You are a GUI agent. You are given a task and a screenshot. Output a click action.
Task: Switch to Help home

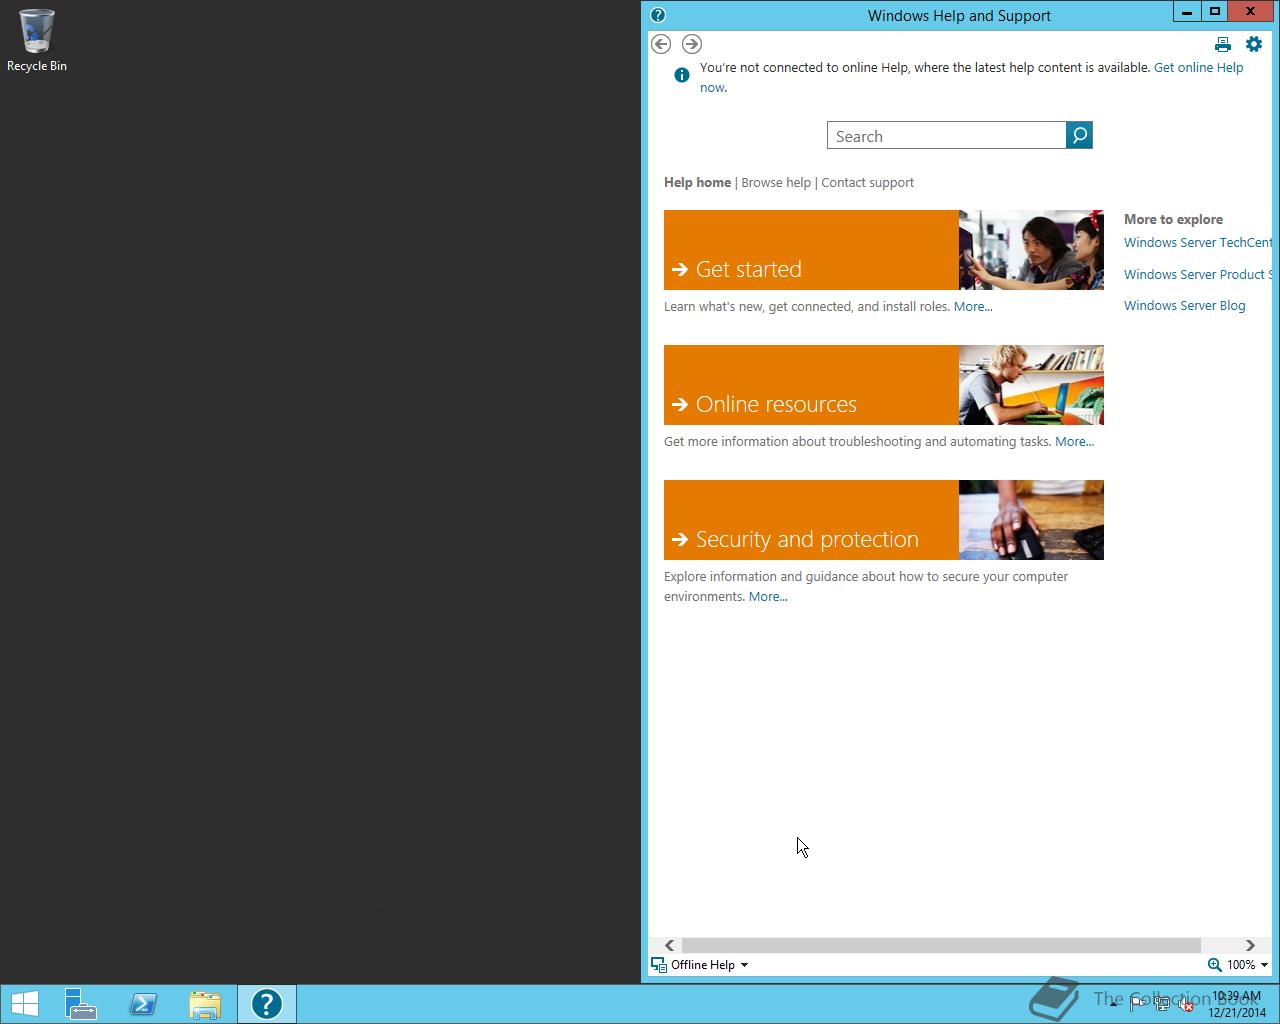coord(697,182)
